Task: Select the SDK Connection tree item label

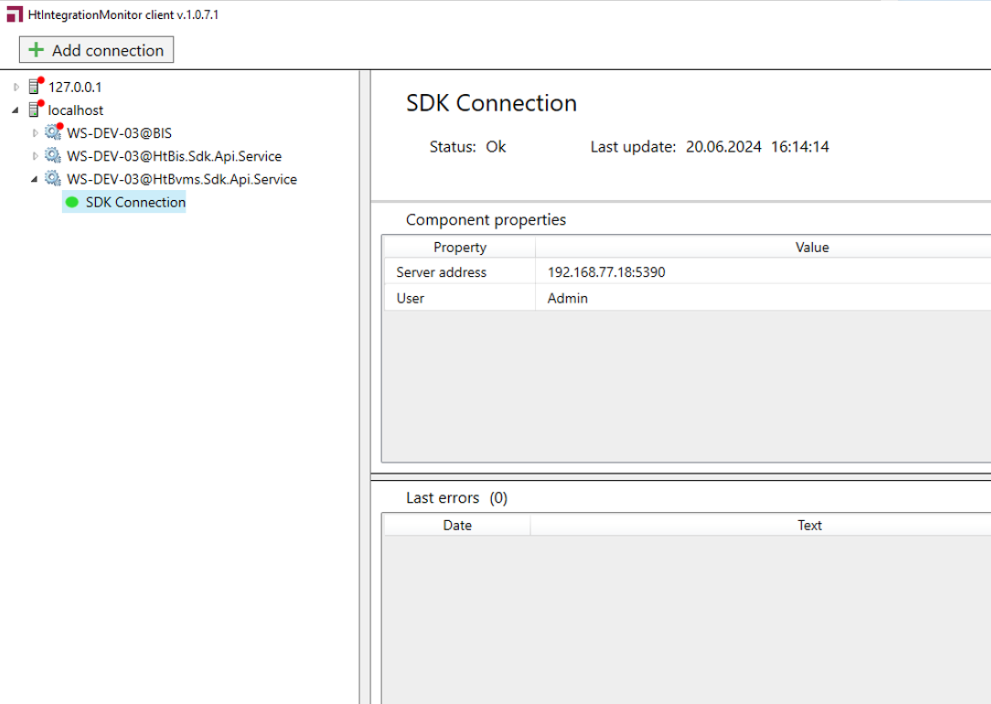Action: coord(135,202)
